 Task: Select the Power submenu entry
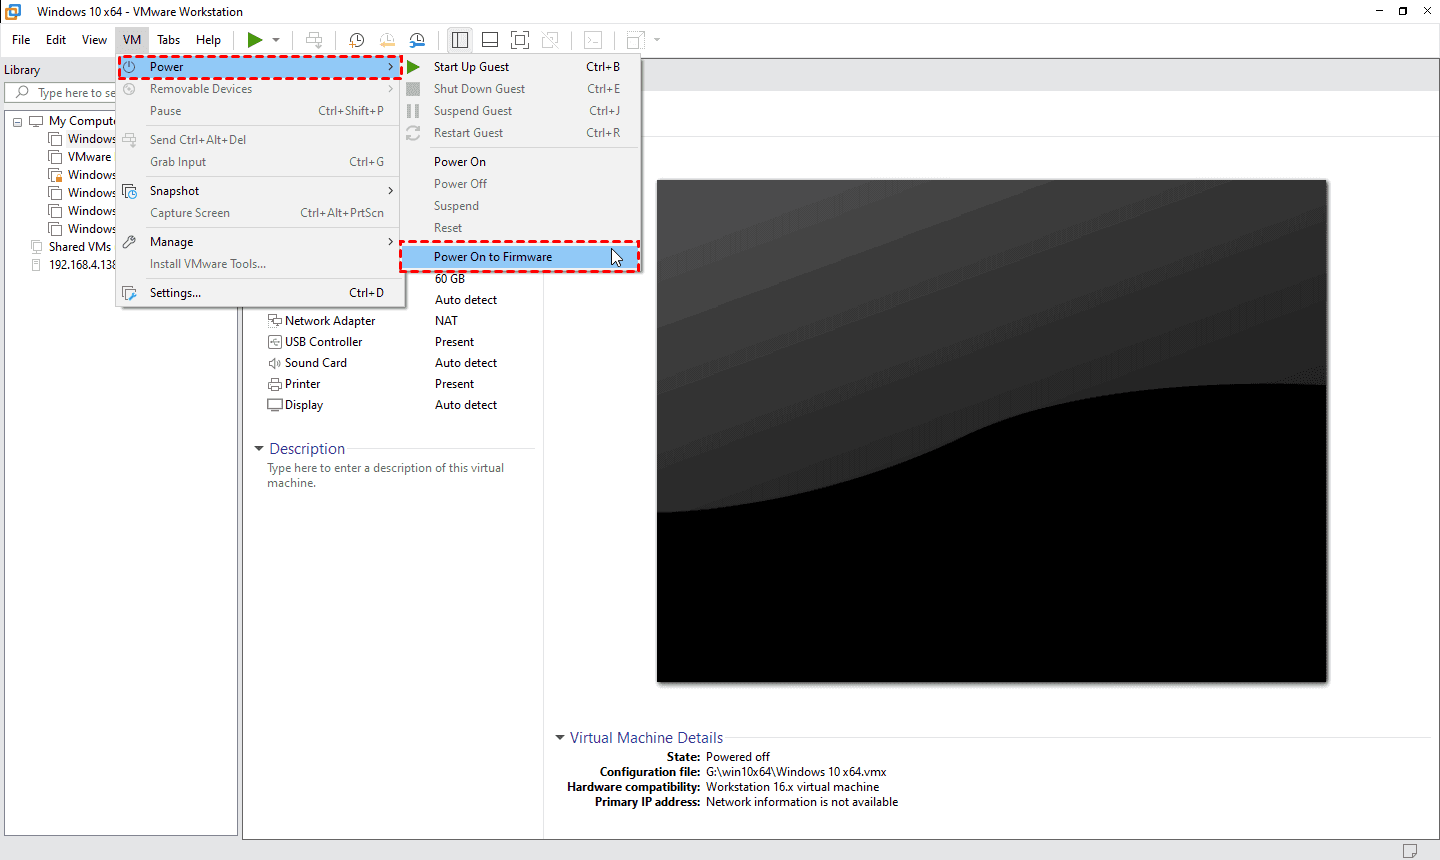pos(260,67)
